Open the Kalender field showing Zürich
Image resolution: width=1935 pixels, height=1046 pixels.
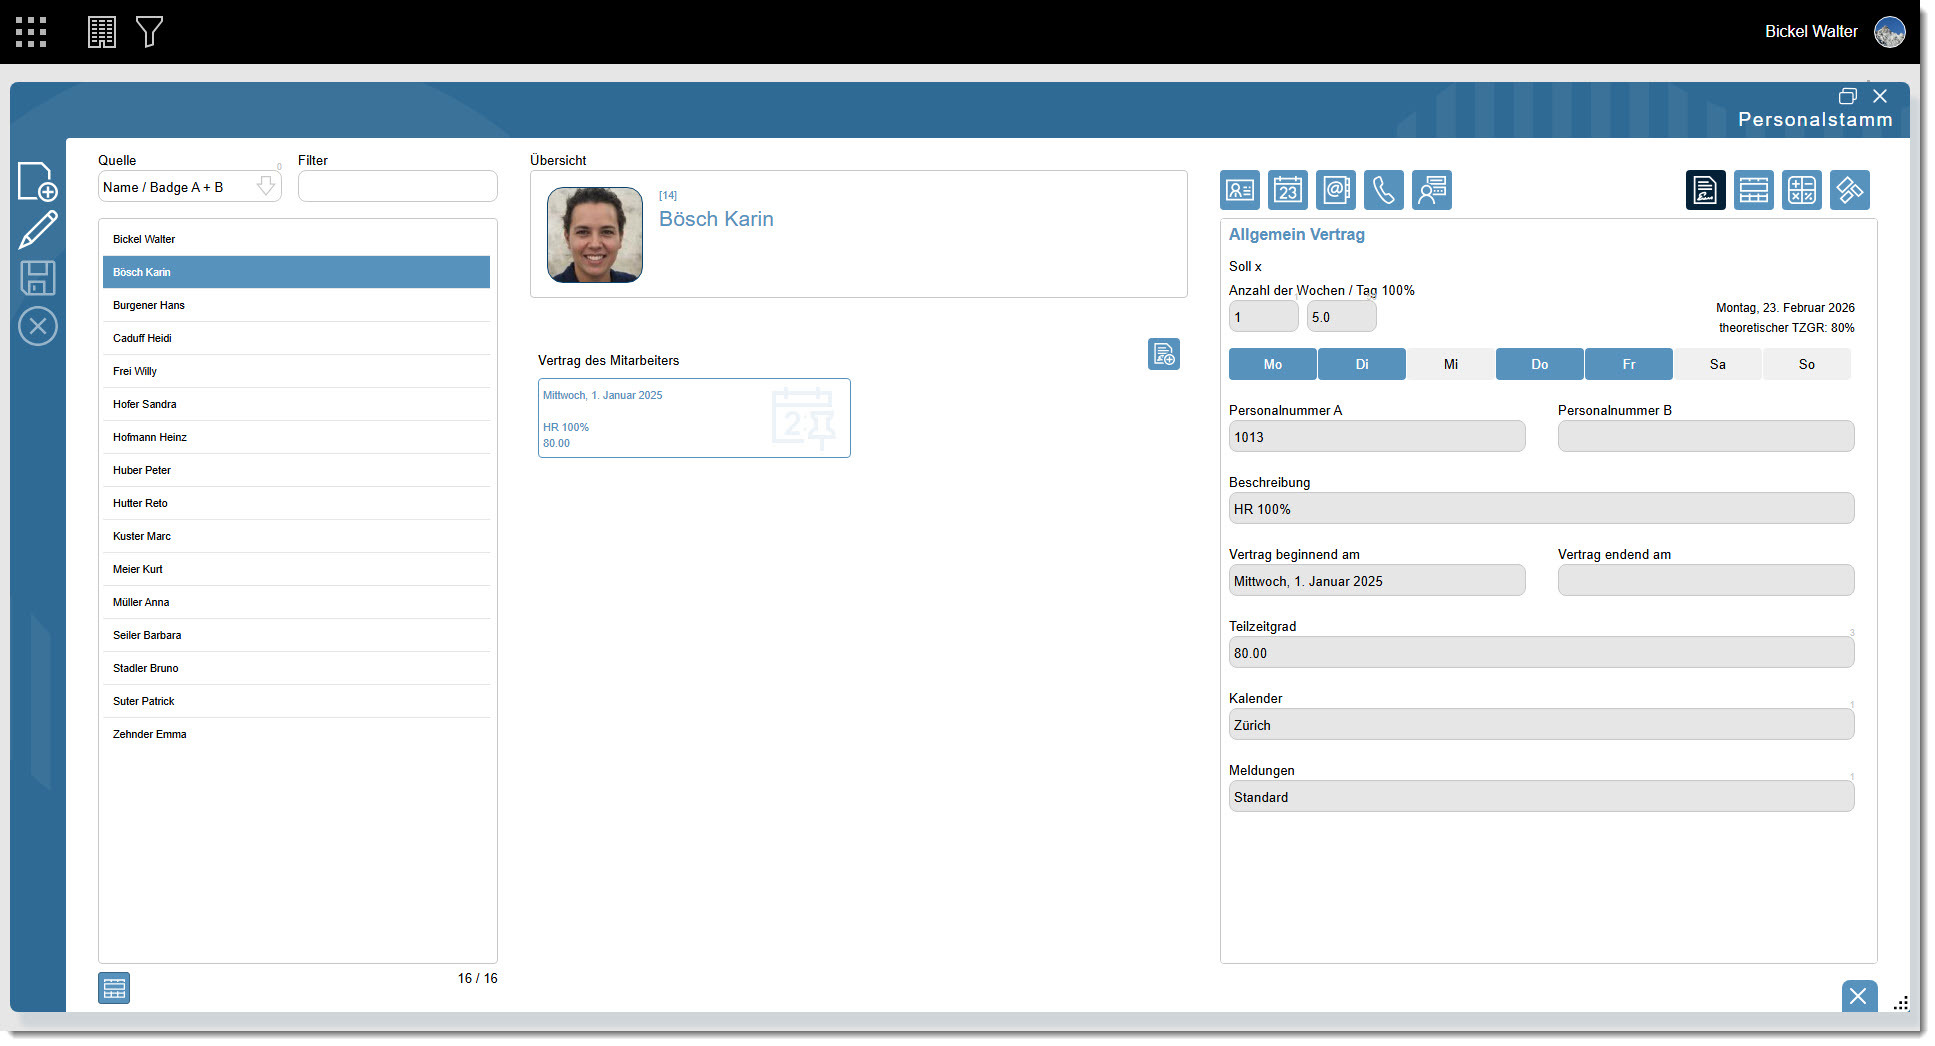(x=1540, y=724)
